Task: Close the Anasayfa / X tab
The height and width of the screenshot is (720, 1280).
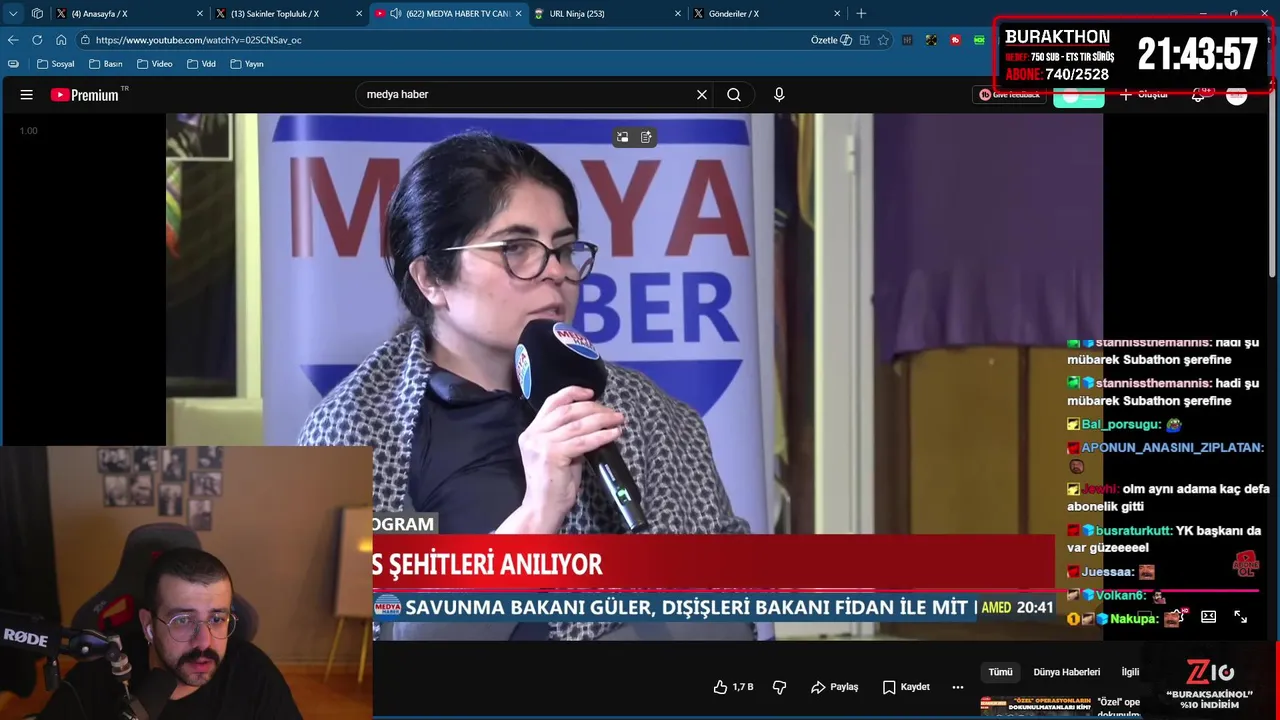Action: point(199,14)
